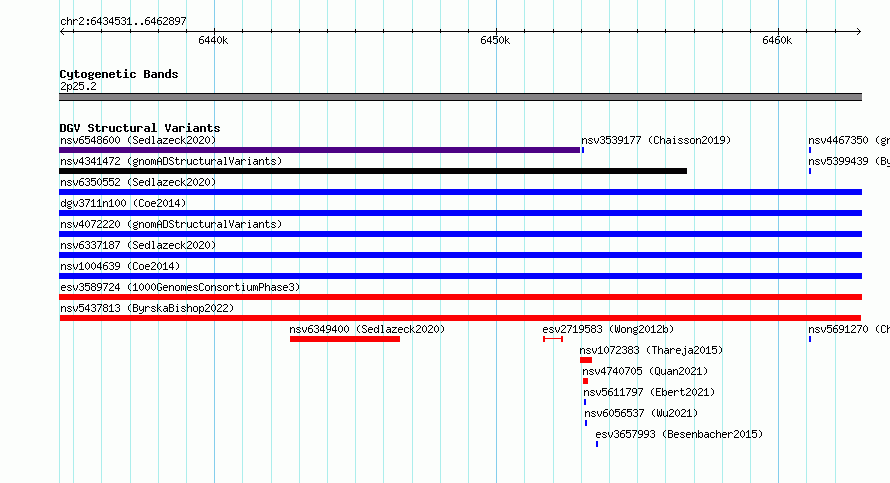Click the nsv6548600 (Sedlazeck2020) variant label

point(138,140)
